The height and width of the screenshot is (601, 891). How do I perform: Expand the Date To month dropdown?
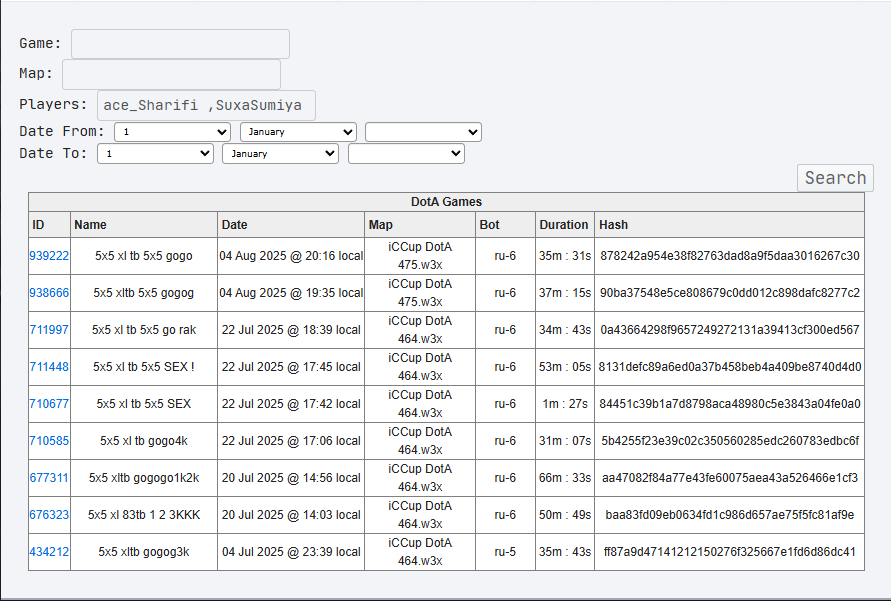click(x=281, y=154)
